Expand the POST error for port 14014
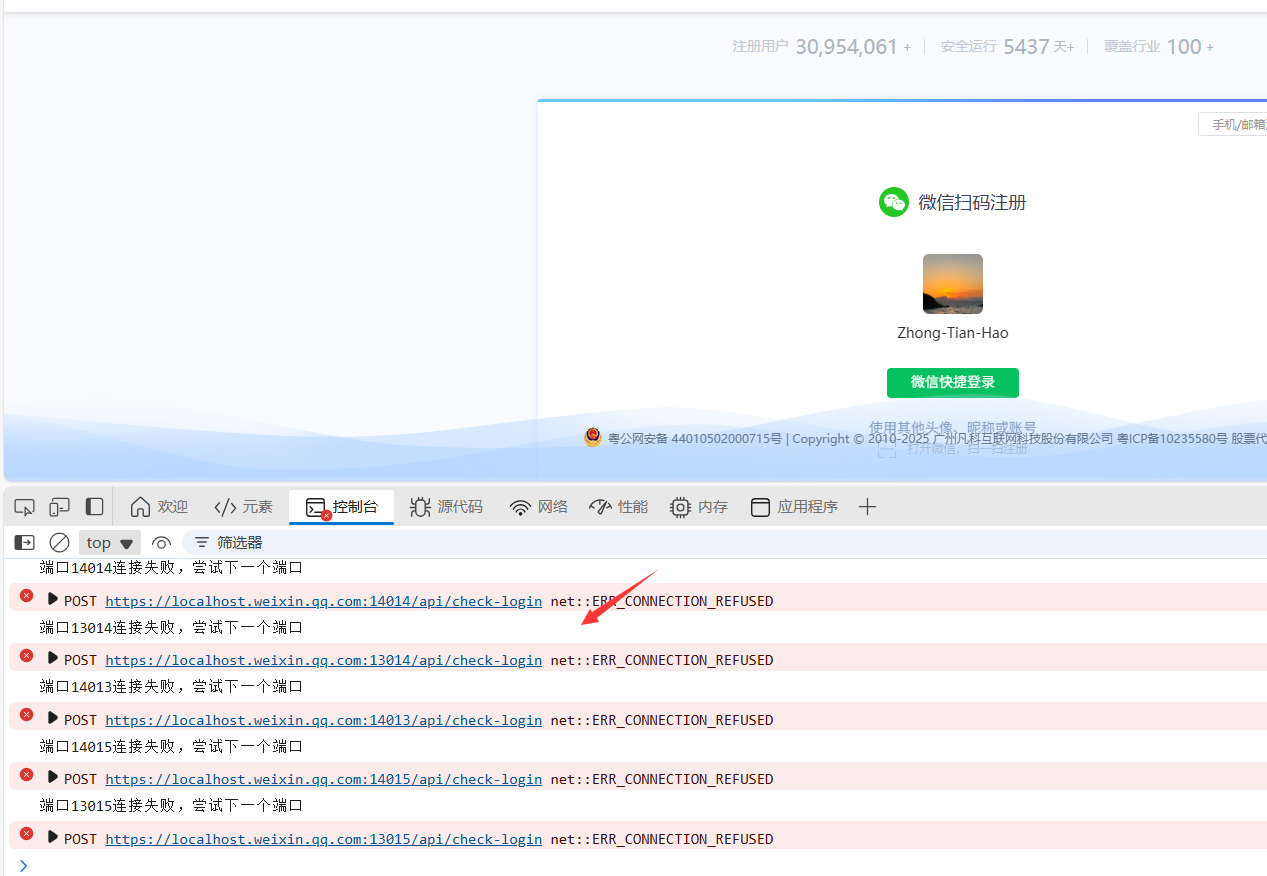Screen dimensions: 1267x876 (53, 598)
